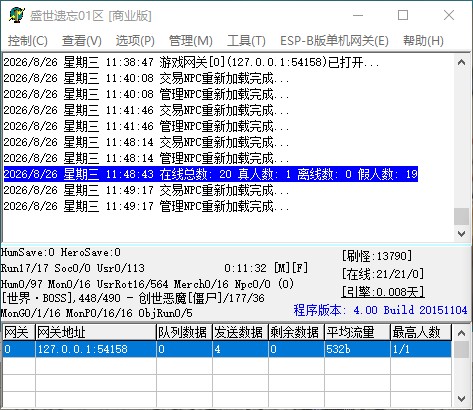Click the 发送数据 column header
The height and width of the screenshot is (410, 473).
(x=240, y=332)
